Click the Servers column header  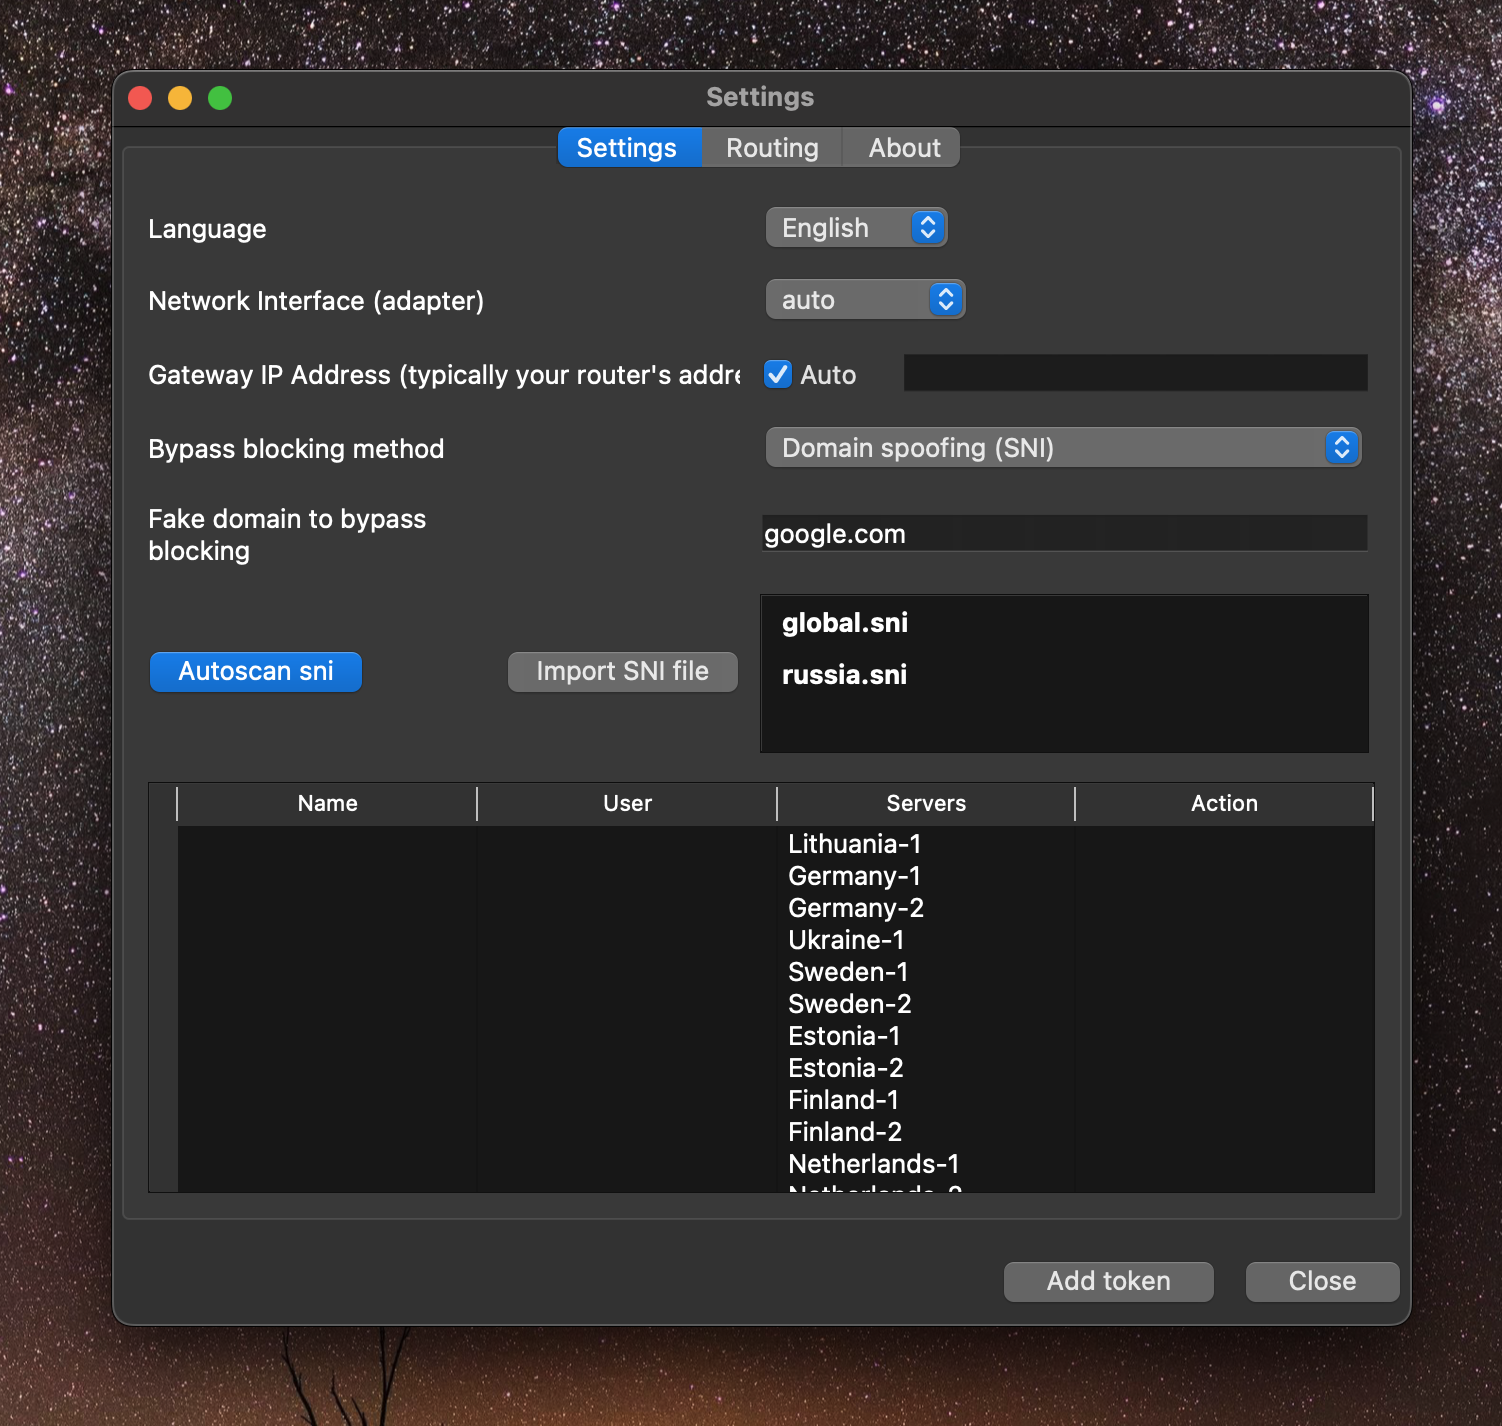pos(926,804)
